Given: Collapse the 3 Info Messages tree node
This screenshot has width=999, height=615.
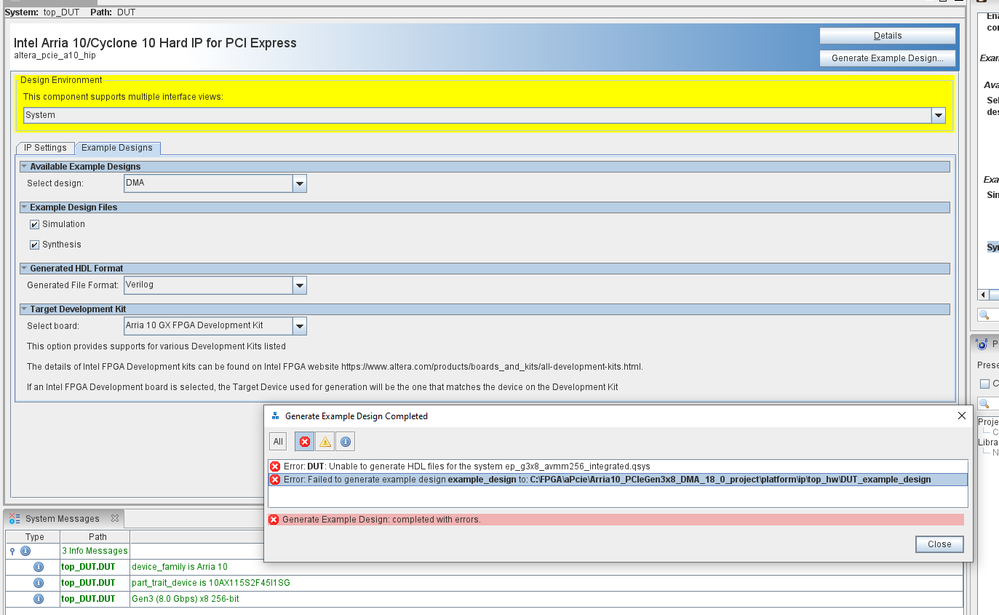Looking at the screenshot, I should pyautogui.click(x=12, y=551).
